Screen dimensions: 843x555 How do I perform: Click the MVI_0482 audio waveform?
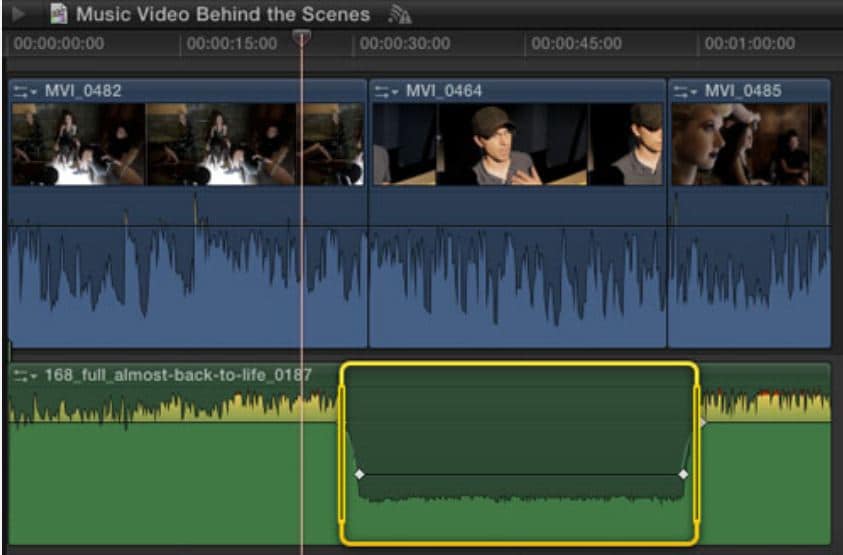pos(188,267)
